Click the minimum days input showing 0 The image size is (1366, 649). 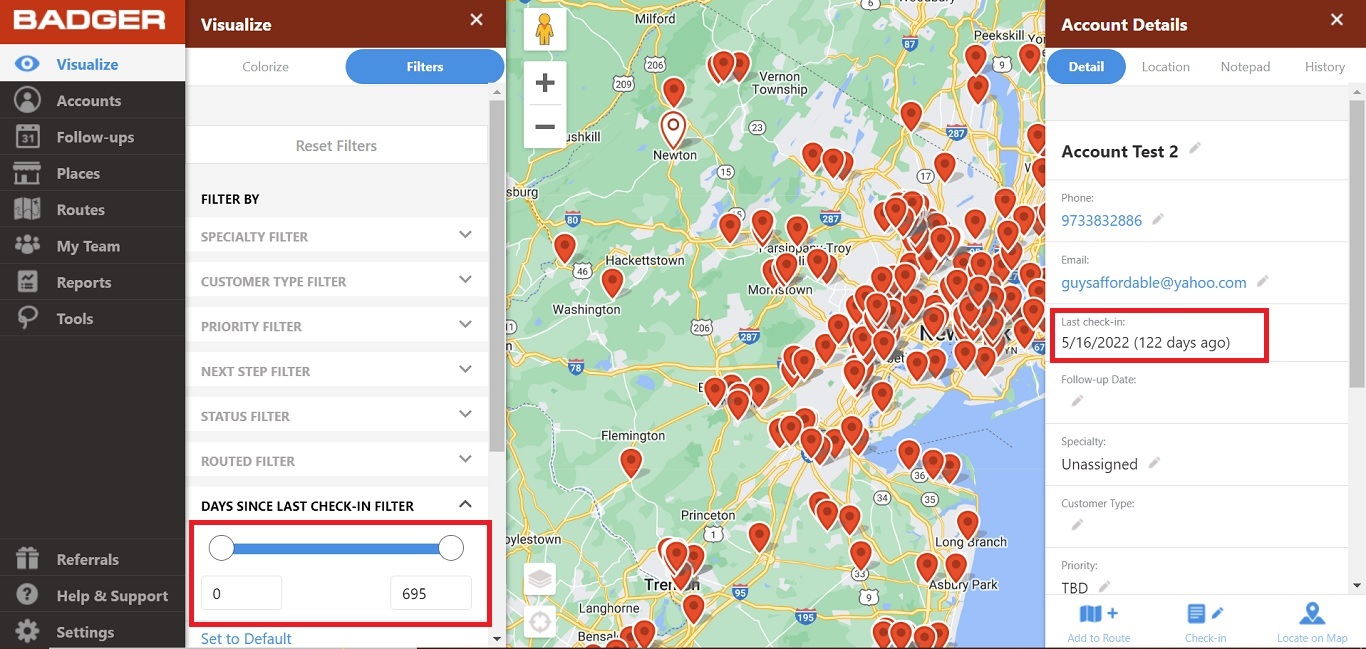[x=241, y=593]
